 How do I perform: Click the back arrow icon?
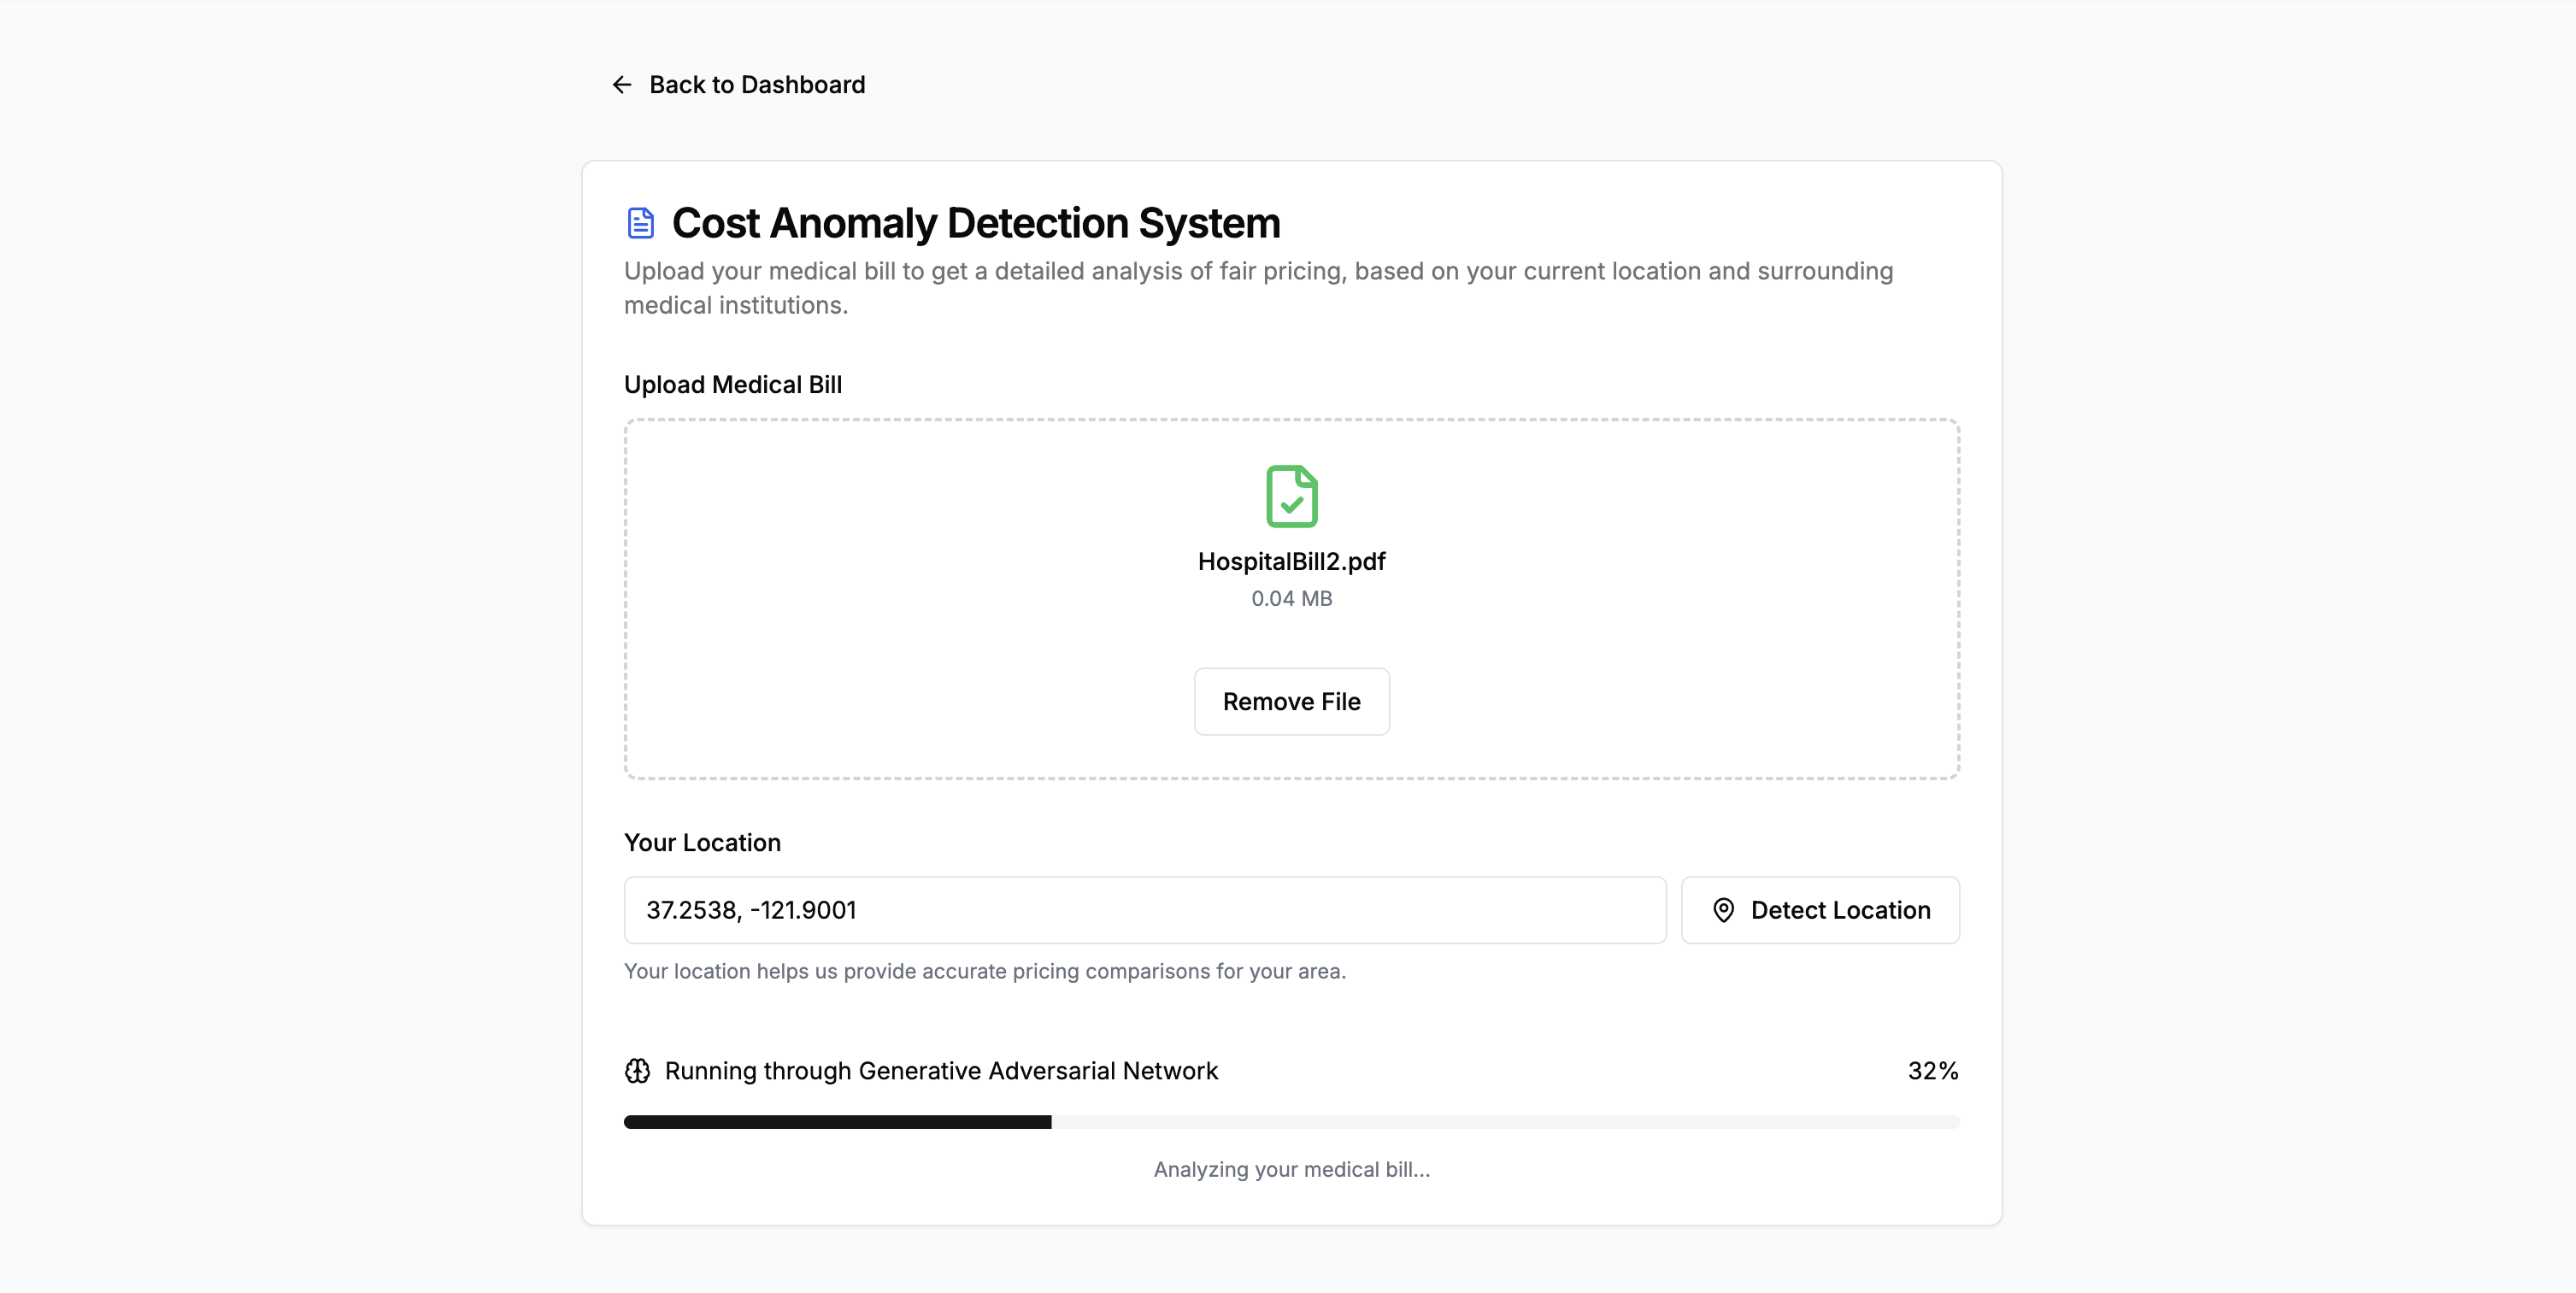621,85
